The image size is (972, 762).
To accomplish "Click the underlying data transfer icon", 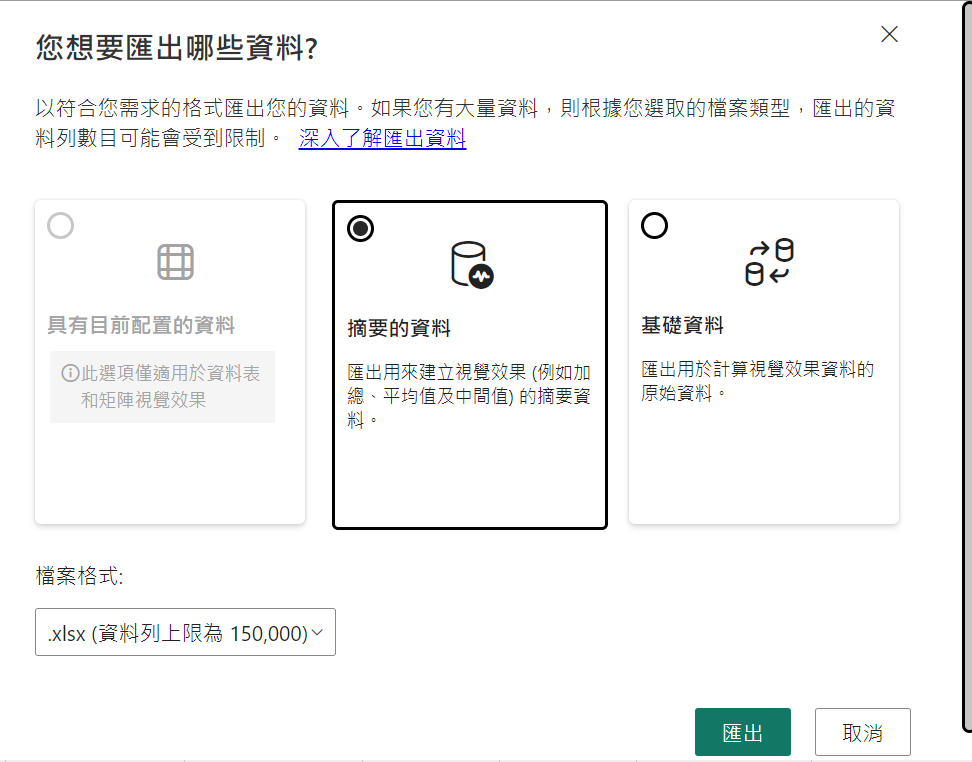I will [769, 262].
